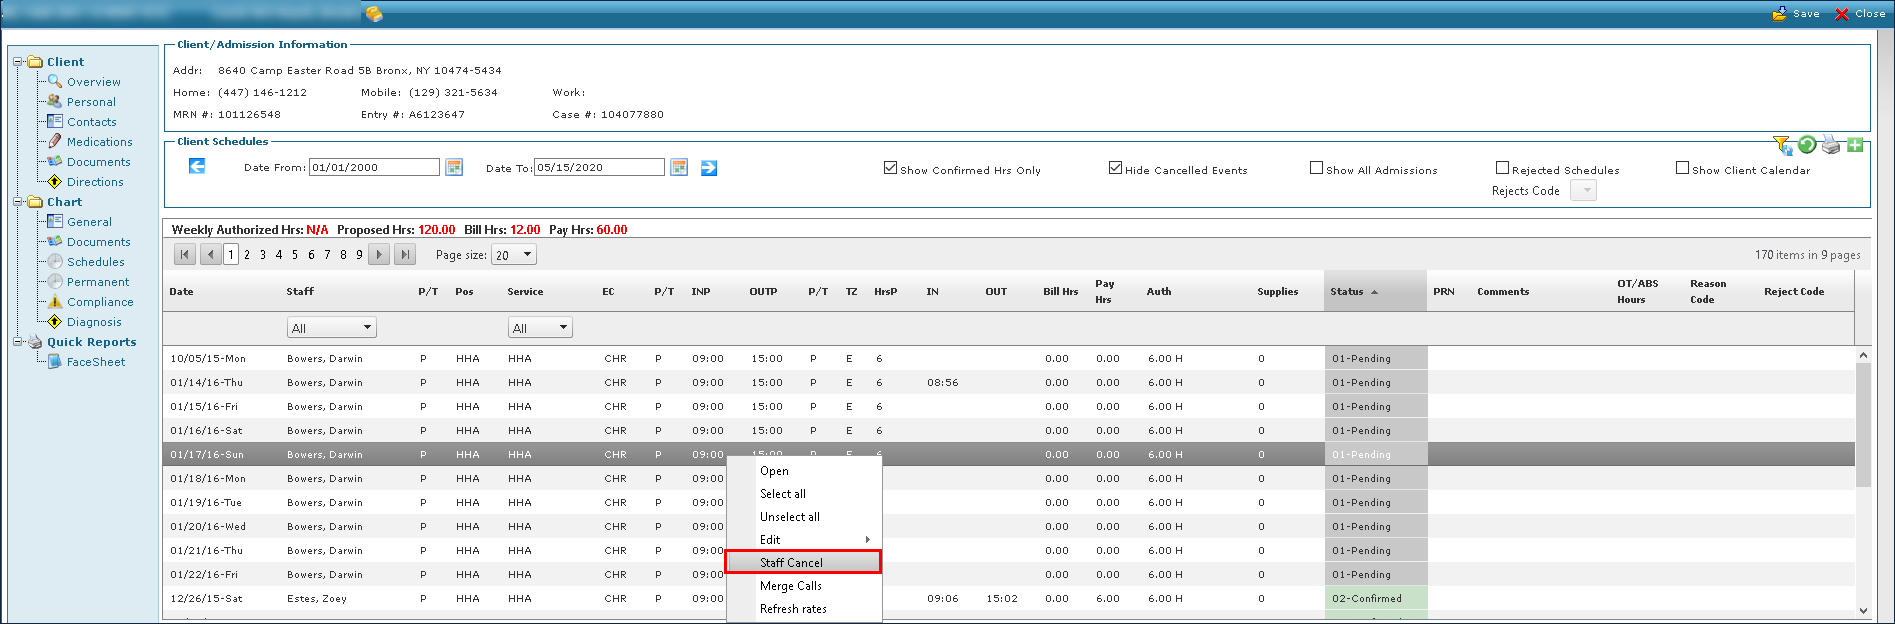The width and height of the screenshot is (1895, 624).
Task: Click the Save button
Action: 1796,14
